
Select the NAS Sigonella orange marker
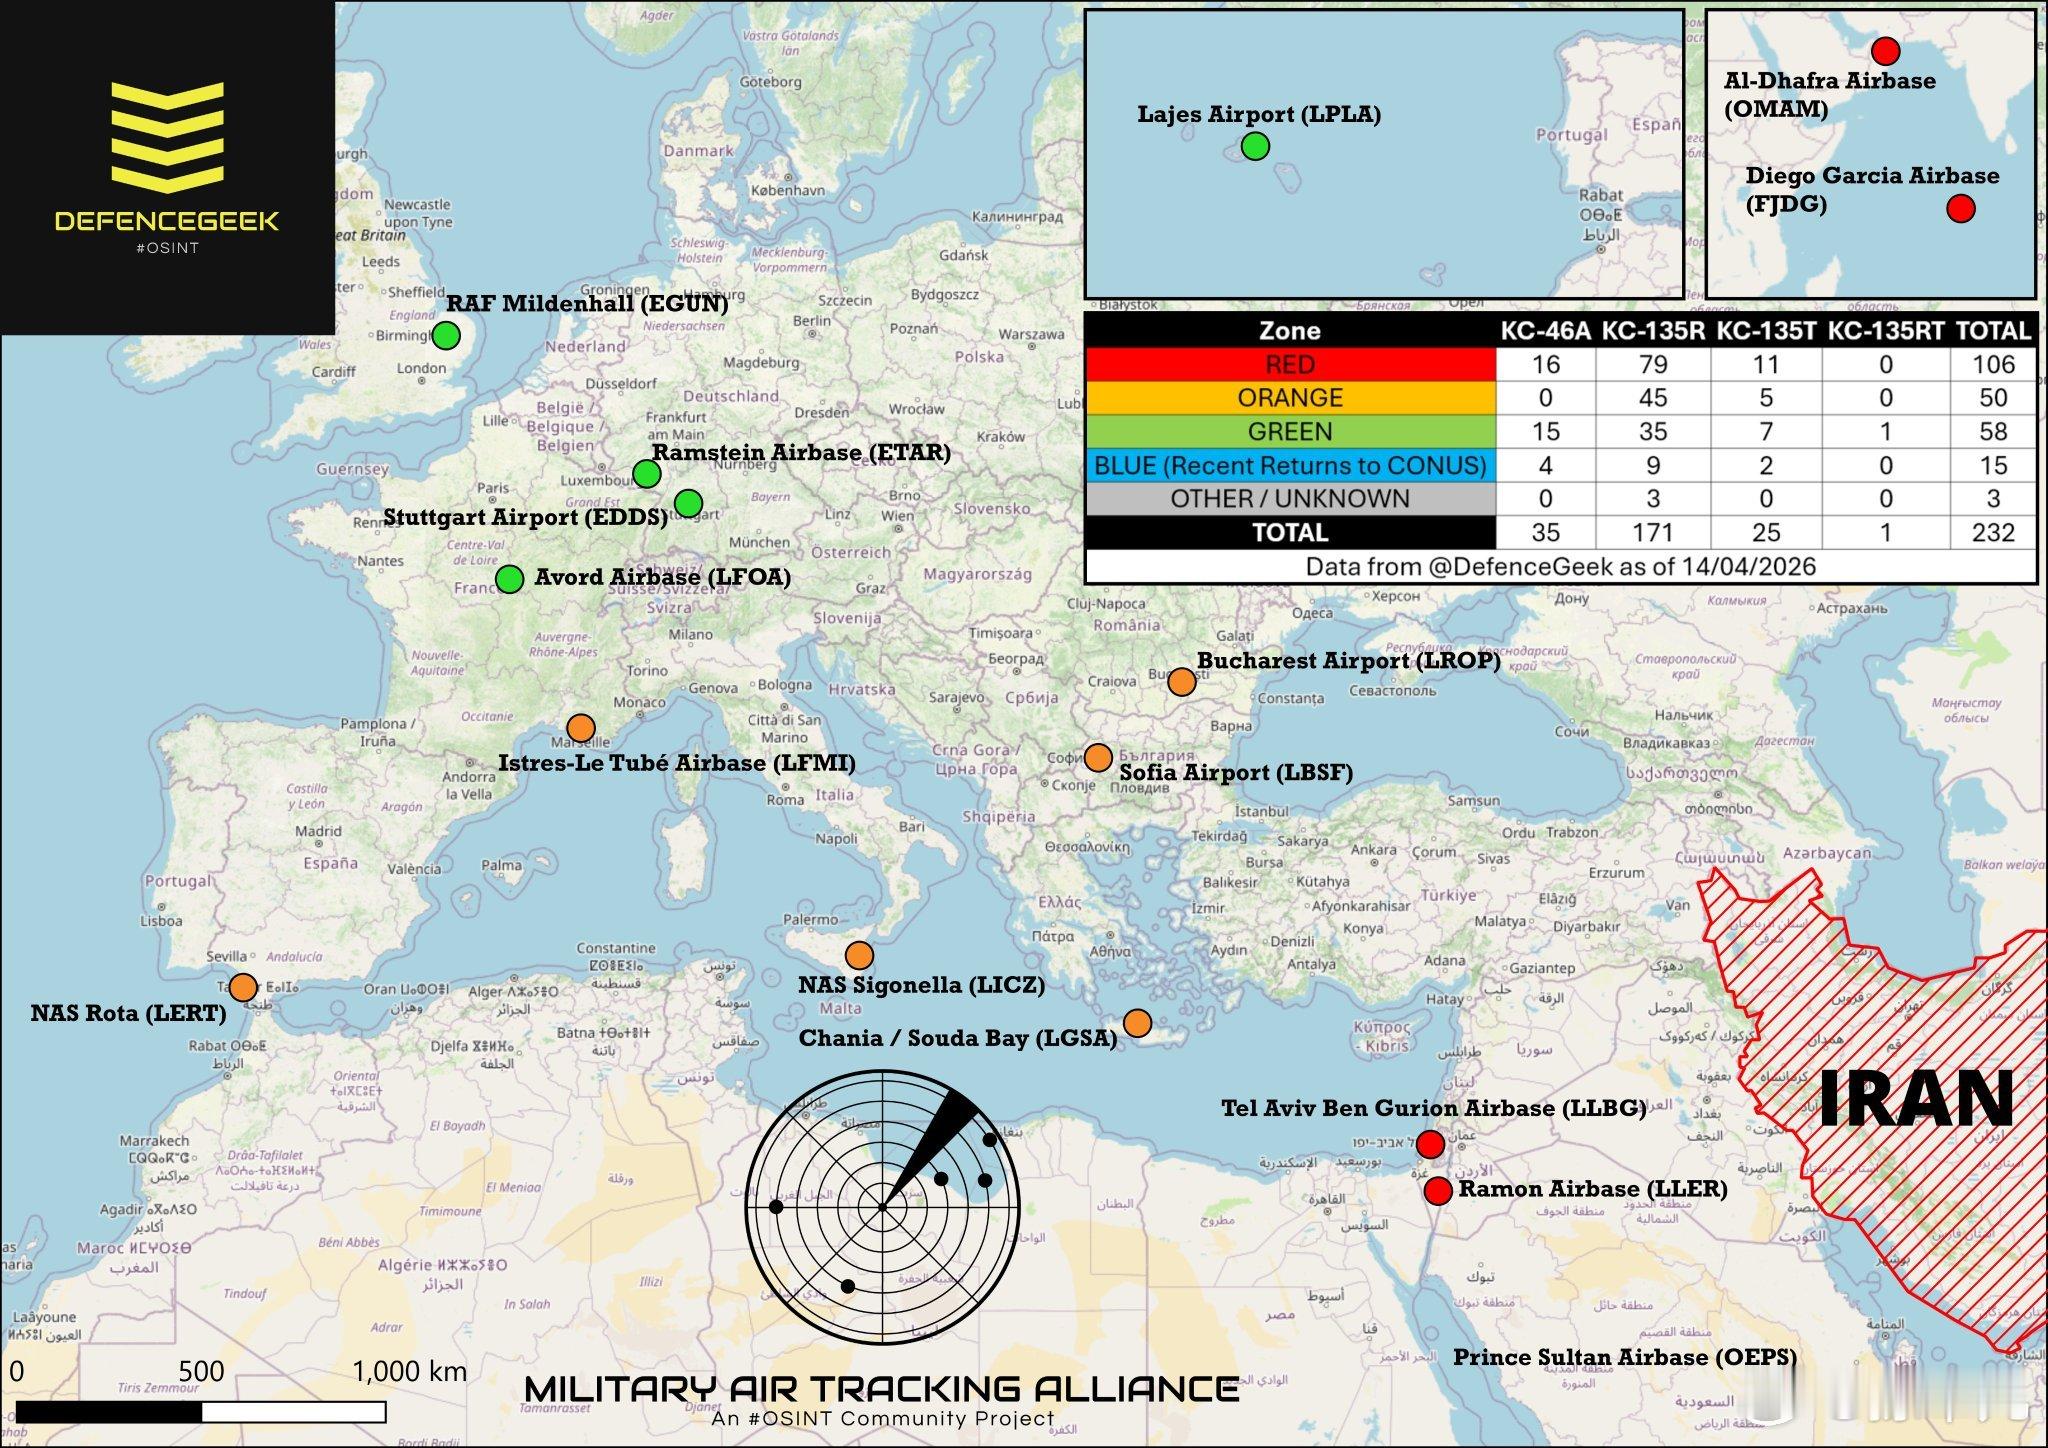(x=859, y=954)
